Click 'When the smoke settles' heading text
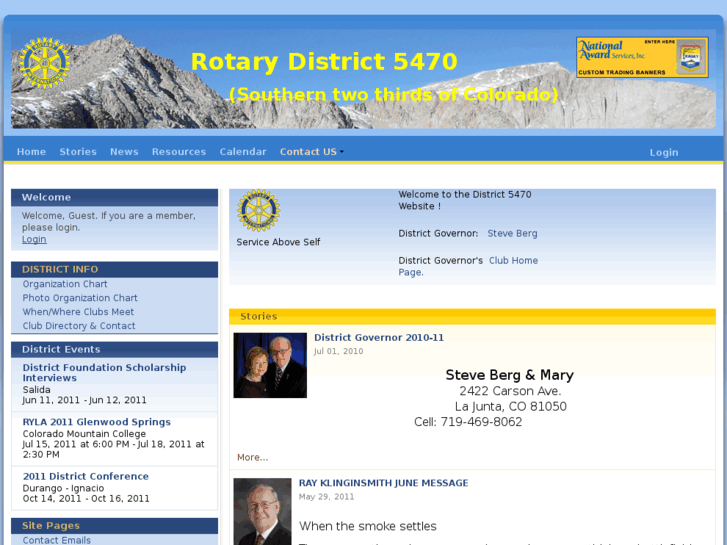727x545 pixels. (x=368, y=526)
